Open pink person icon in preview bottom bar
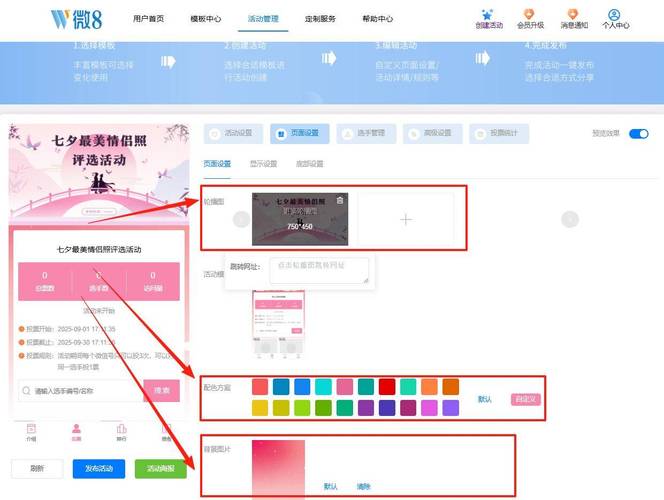This screenshot has width=664, height=500. click(76, 432)
